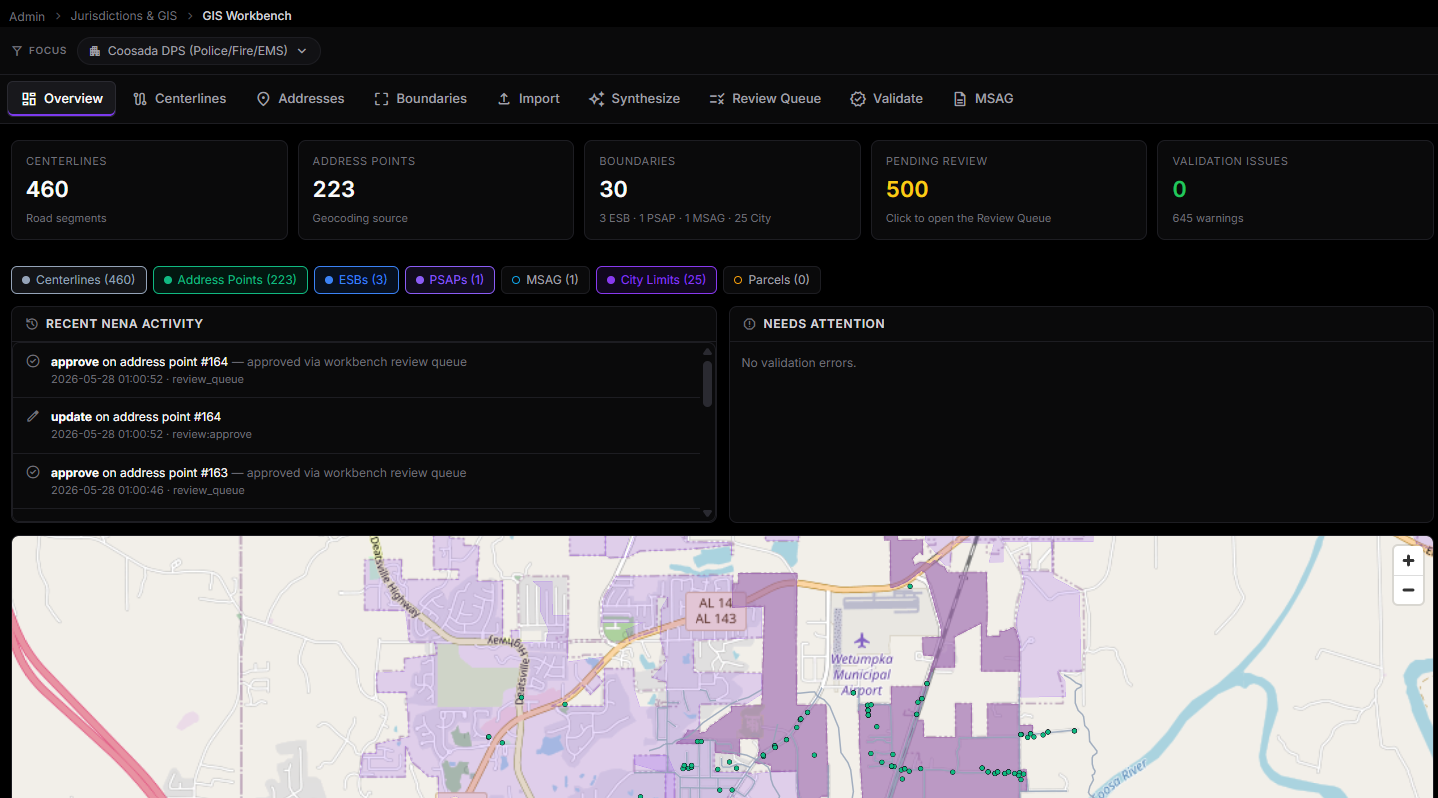The height and width of the screenshot is (798, 1438).
Task: Enable Parcels (0) layer chip
Action: tap(771, 280)
